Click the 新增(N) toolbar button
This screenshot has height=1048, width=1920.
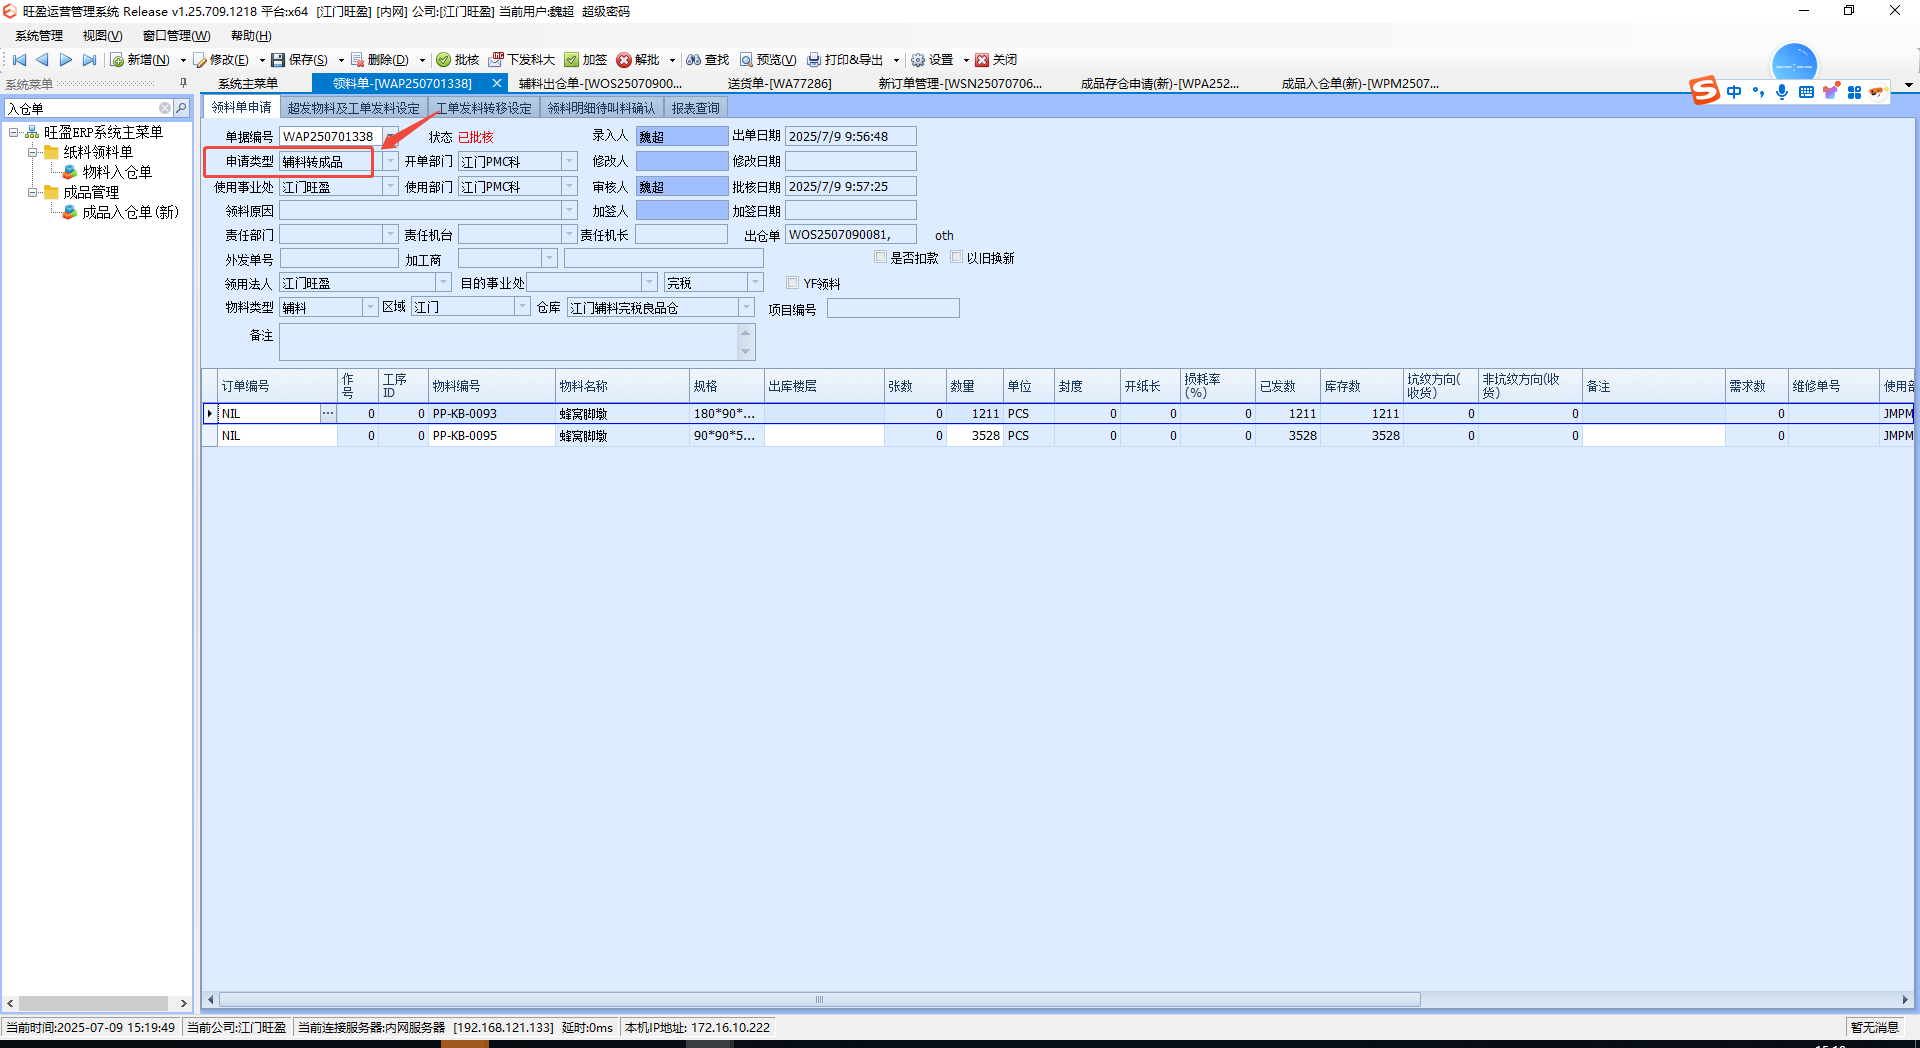click(x=141, y=60)
